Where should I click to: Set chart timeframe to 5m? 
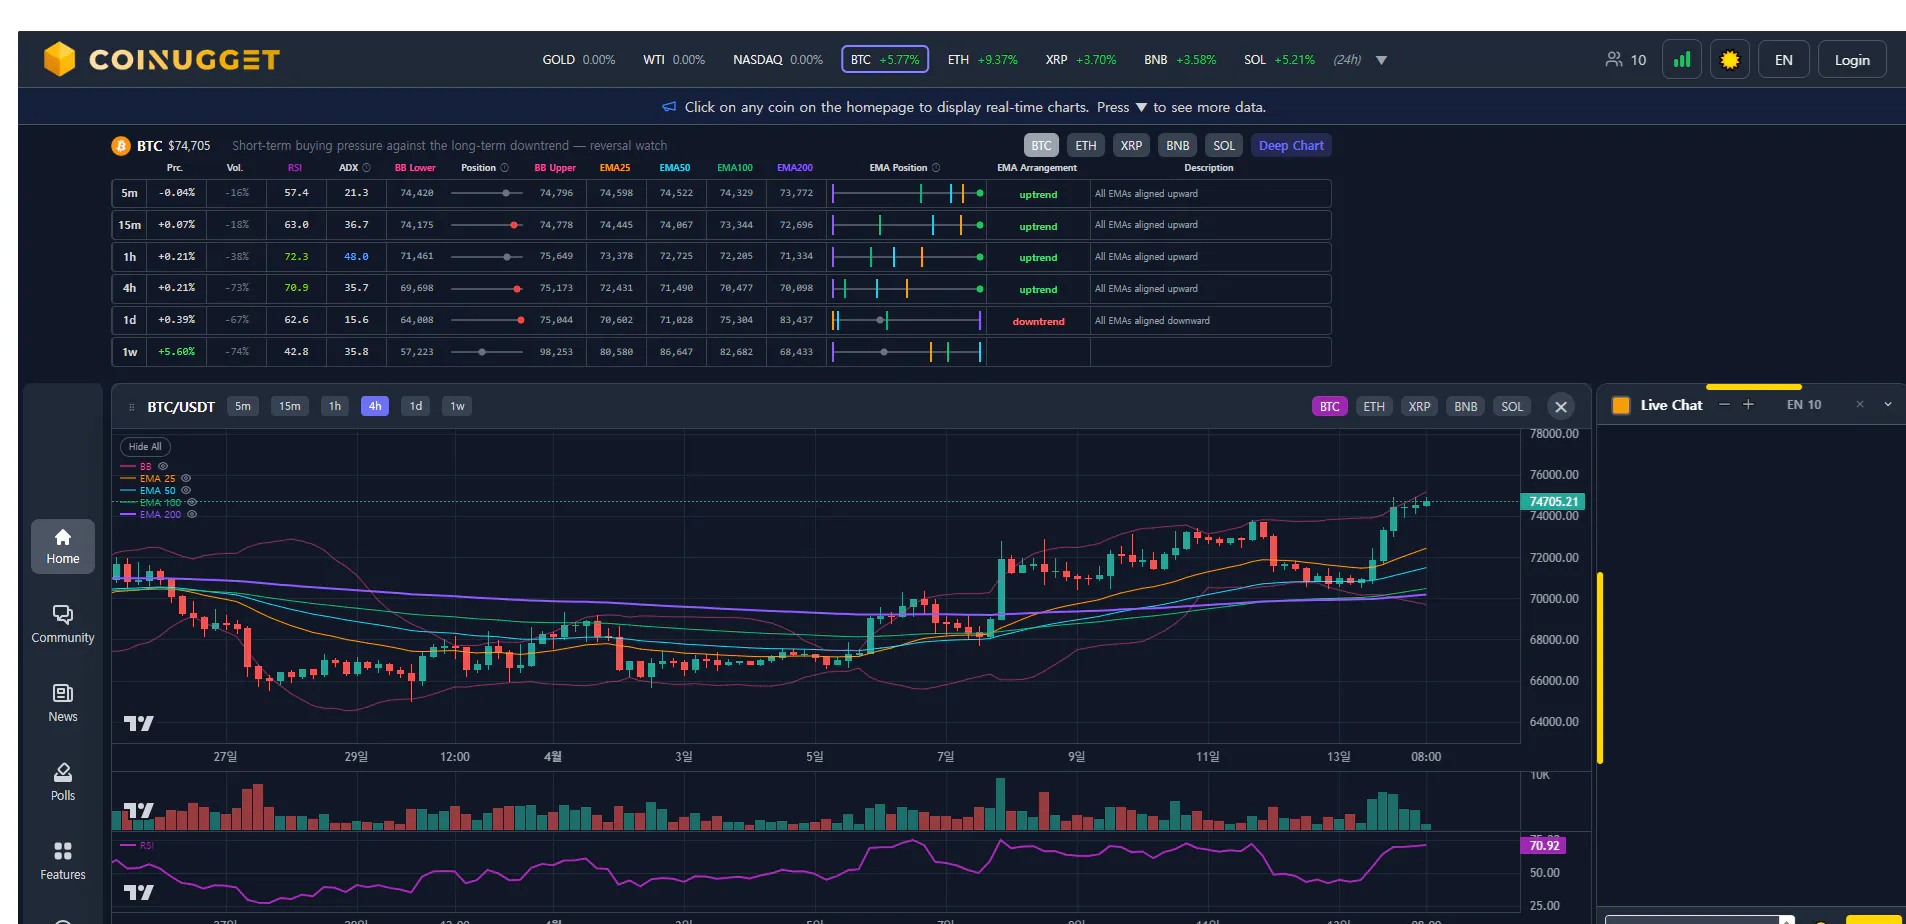point(243,406)
